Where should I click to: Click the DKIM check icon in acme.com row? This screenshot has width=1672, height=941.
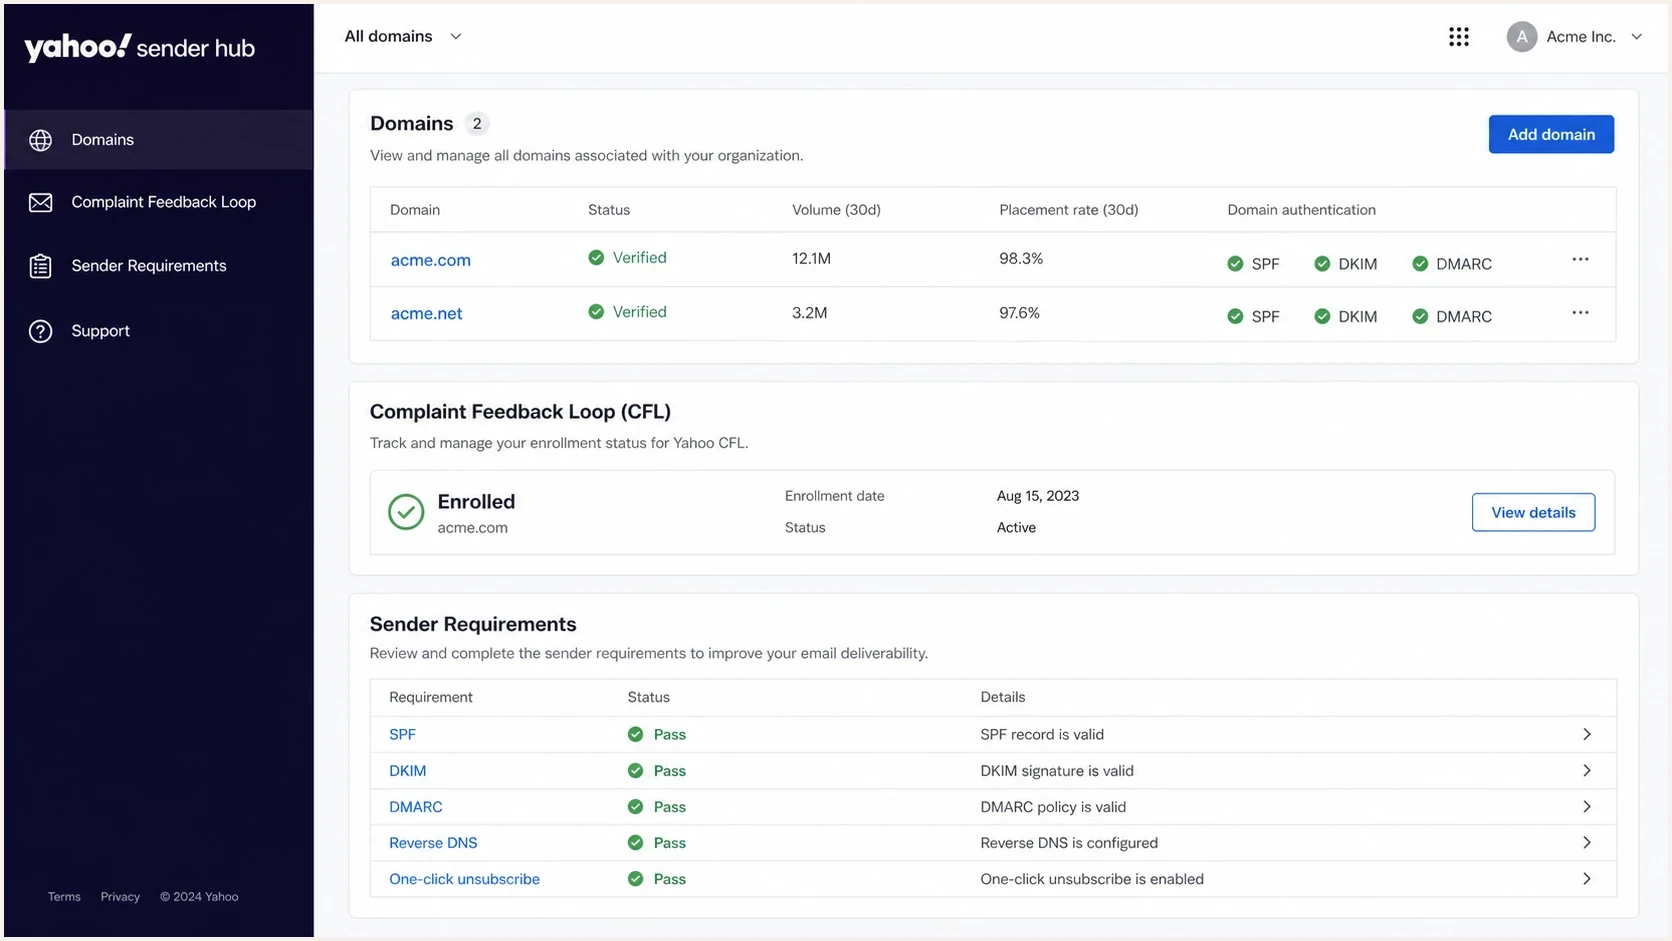pyautogui.click(x=1322, y=264)
